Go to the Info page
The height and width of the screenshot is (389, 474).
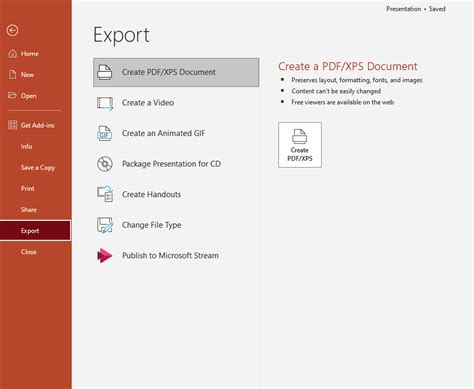(x=26, y=146)
